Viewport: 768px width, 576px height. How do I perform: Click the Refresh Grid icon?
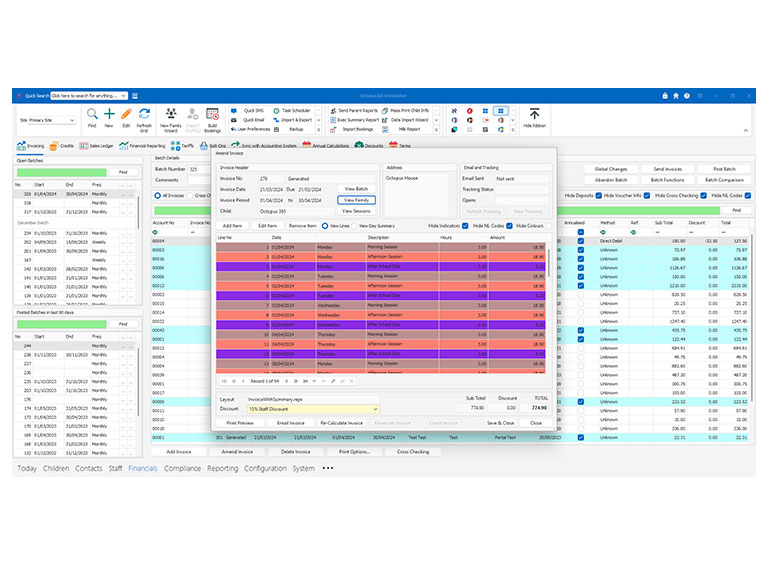coord(144,114)
